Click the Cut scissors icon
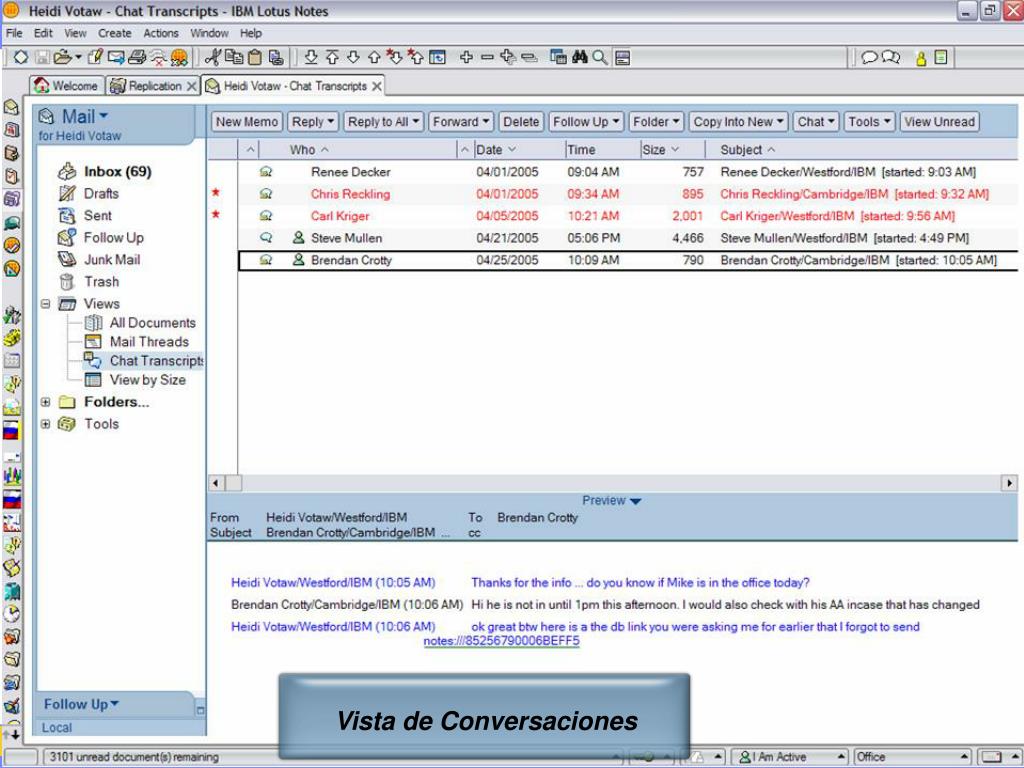Screen dimensions: 1024x768 pyautogui.click(x=212, y=57)
